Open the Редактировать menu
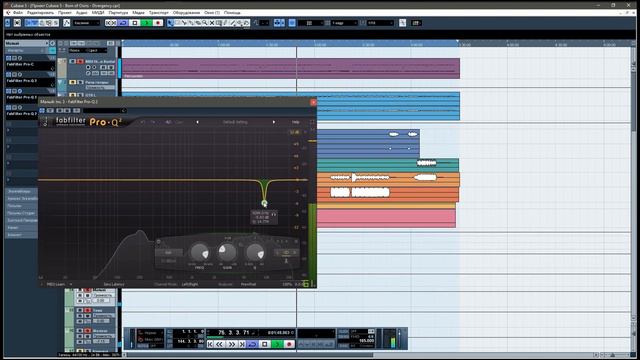This screenshot has width=640, height=360. point(40,13)
